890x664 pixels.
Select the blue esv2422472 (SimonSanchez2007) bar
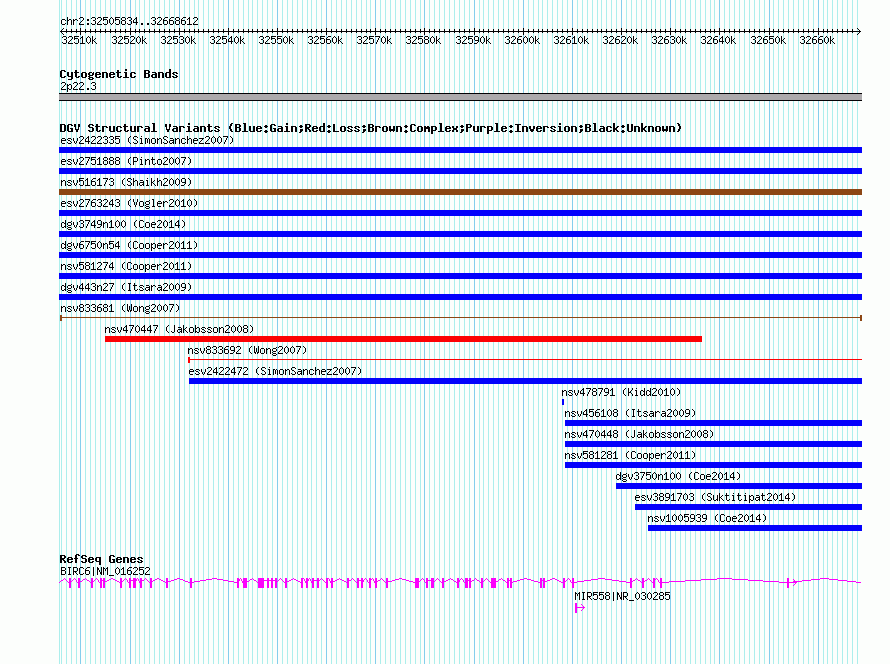526,381
